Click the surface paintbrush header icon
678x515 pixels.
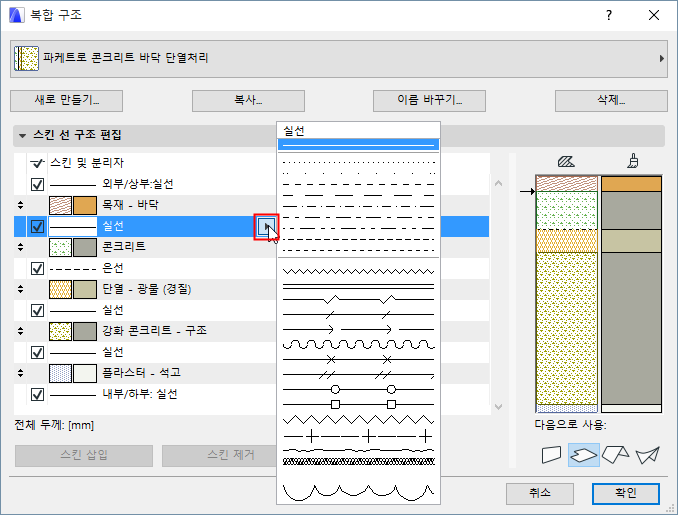633,161
